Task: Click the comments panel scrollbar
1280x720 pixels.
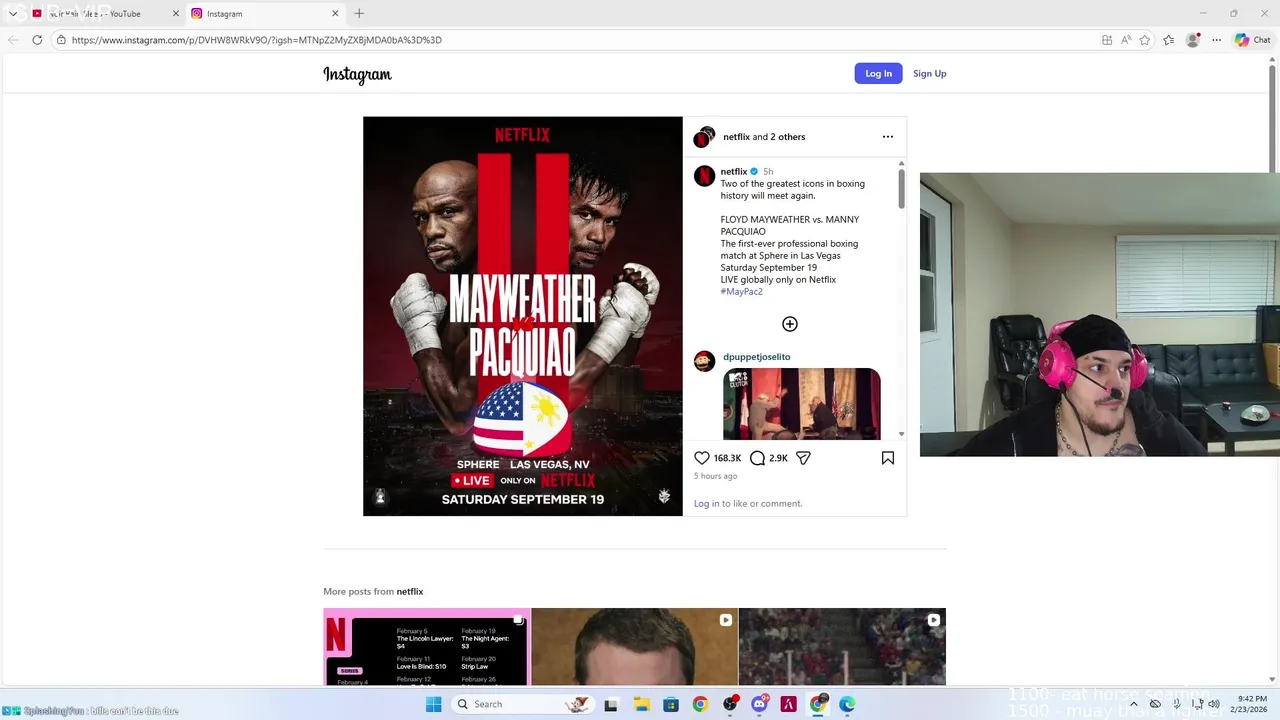Action: coord(901,189)
